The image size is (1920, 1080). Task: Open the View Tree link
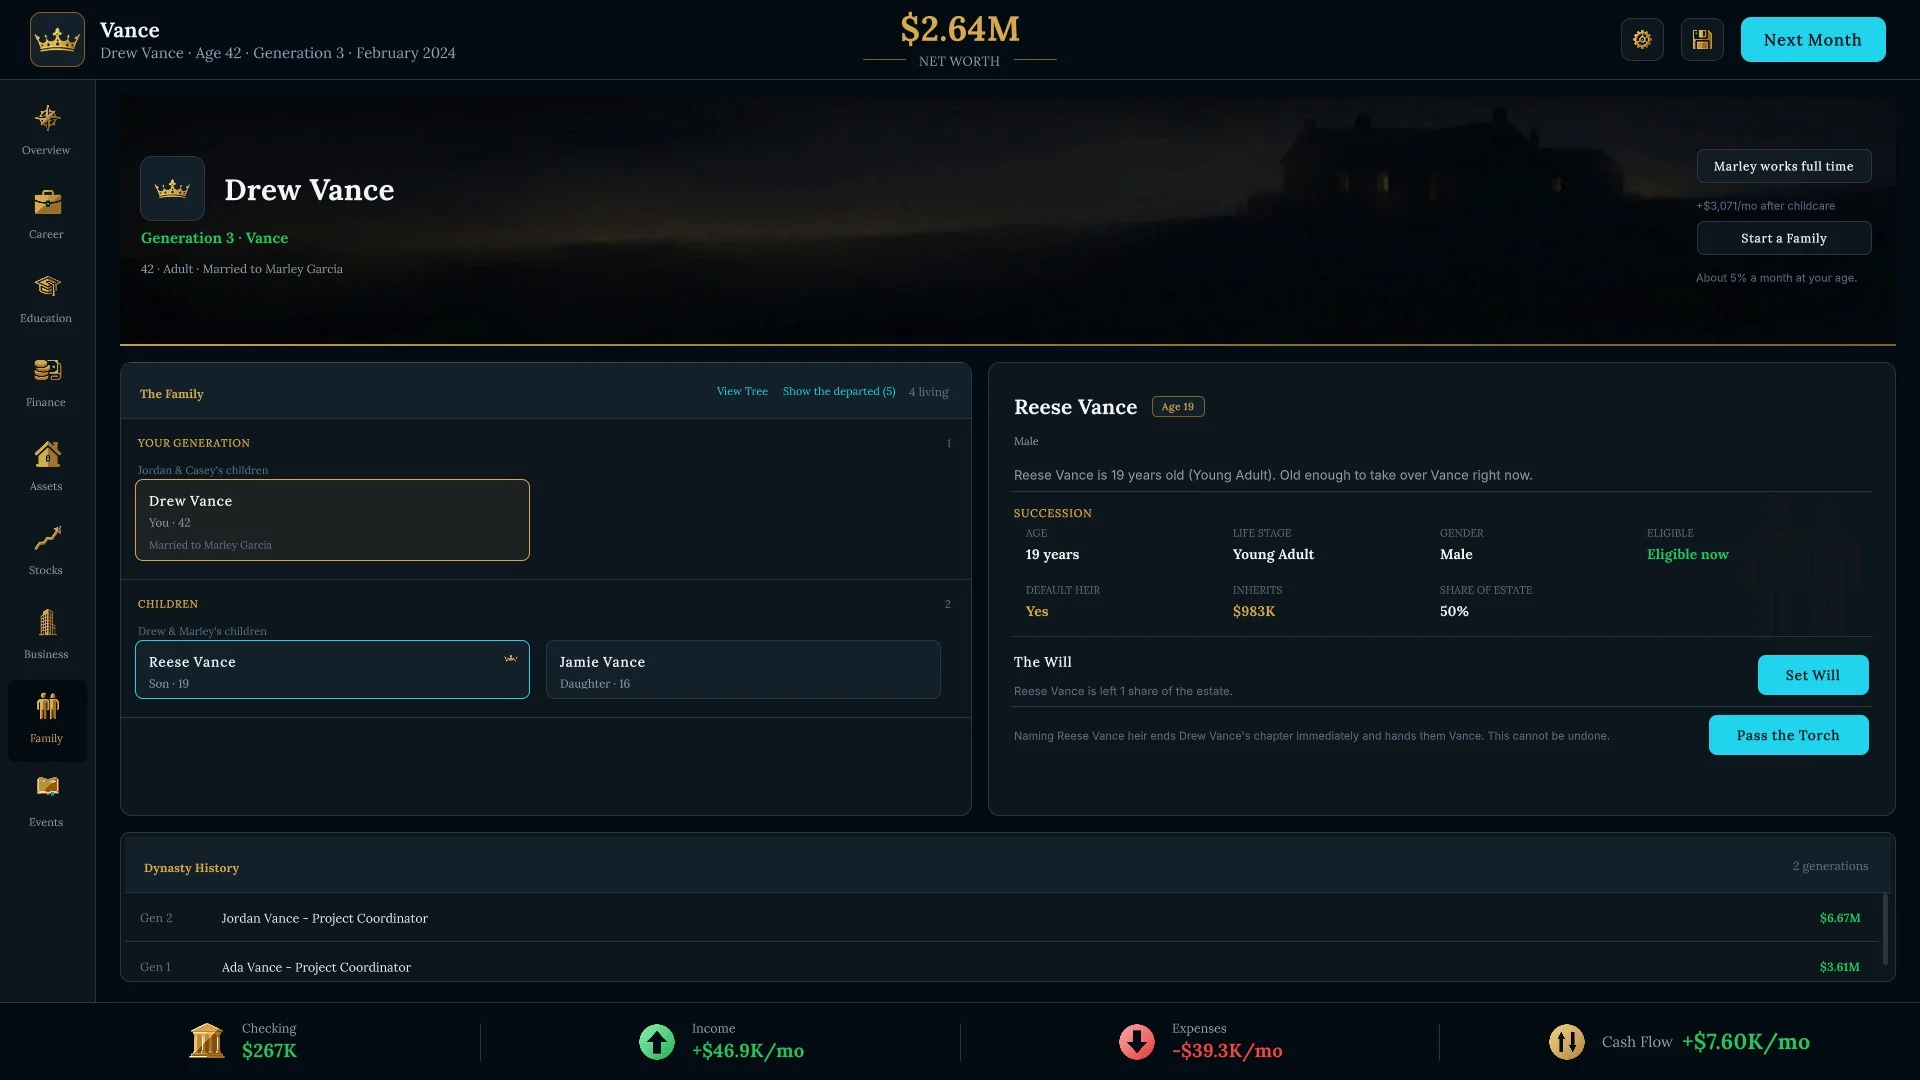tap(742, 392)
